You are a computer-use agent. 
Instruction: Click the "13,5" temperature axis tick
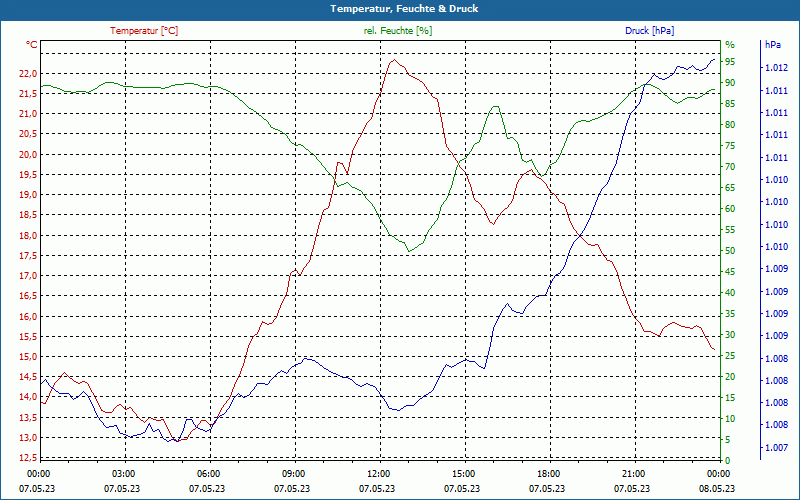[28, 418]
